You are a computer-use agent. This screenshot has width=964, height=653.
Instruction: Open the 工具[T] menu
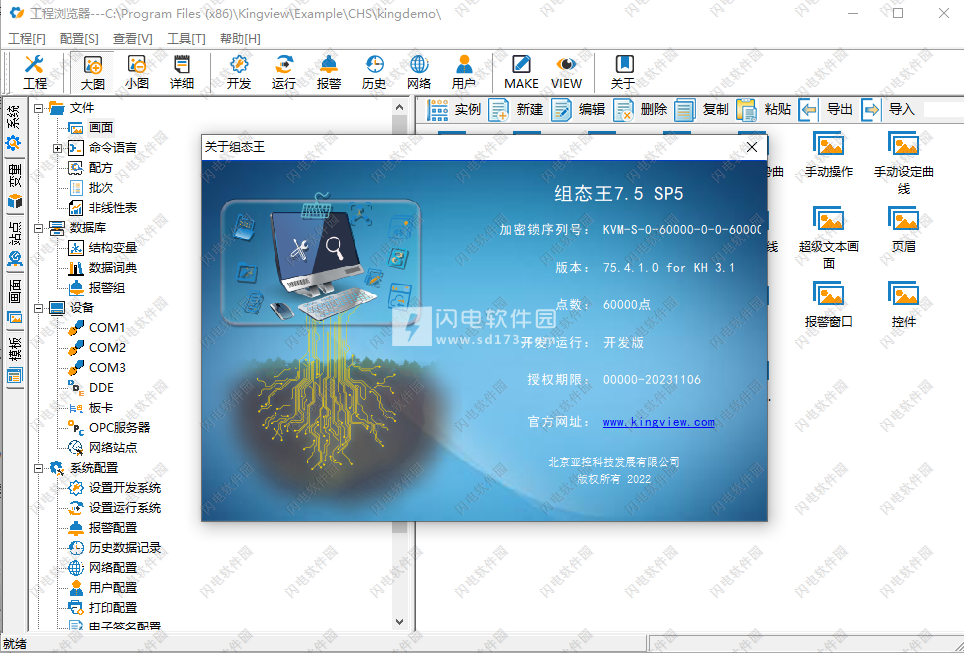(186, 39)
